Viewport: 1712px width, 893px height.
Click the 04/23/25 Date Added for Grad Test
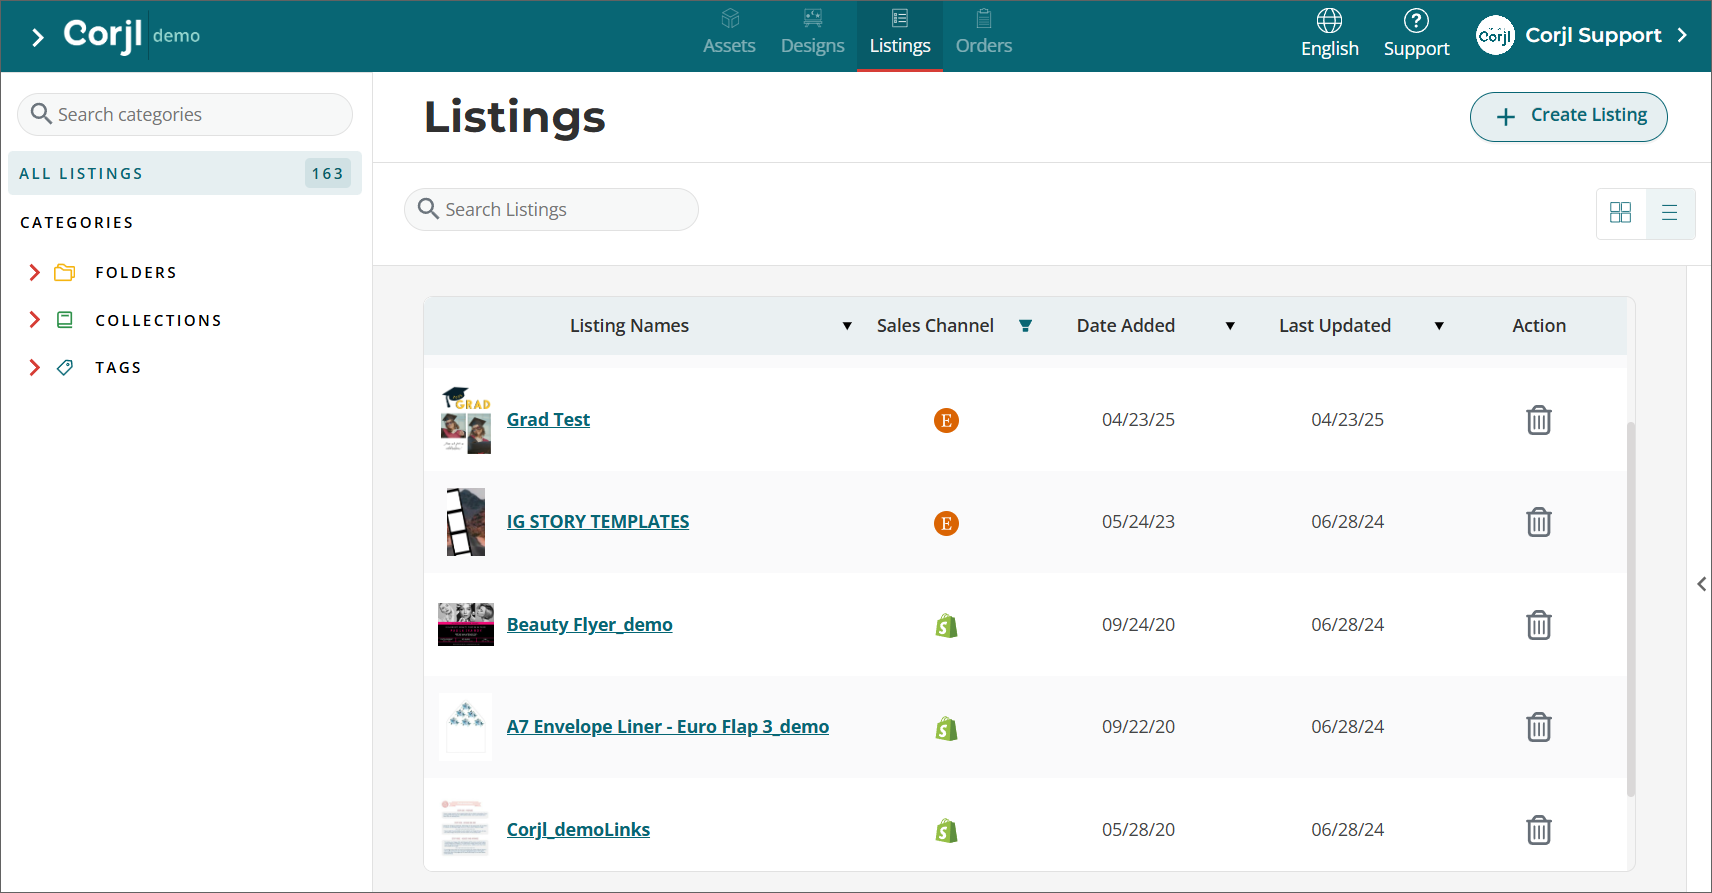coord(1138,419)
